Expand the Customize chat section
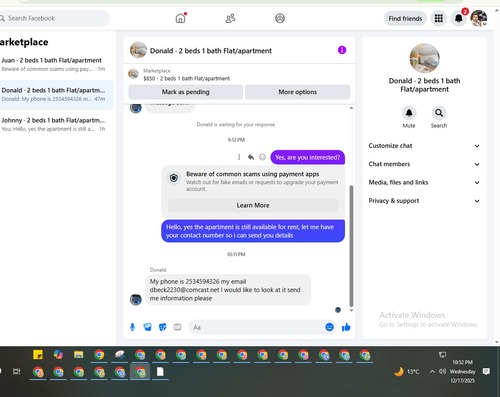 click(x=424, y=146)
